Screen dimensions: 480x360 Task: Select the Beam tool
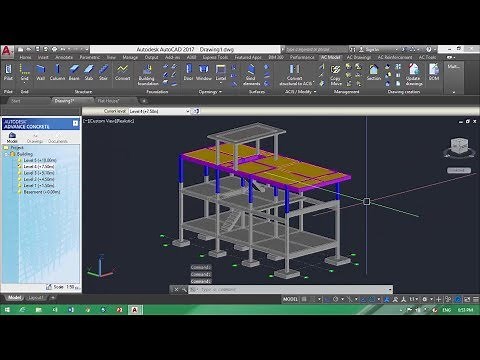pos(74,73)
